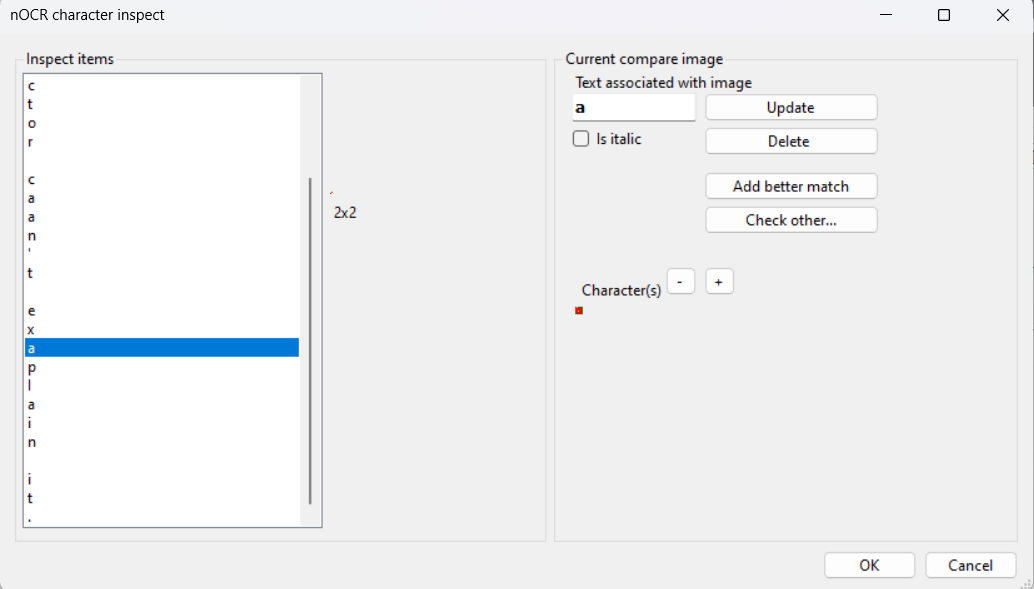The image size is (1034, 589).
Task: Select the highlighted 'a' list item
Action: click(162, 348)
